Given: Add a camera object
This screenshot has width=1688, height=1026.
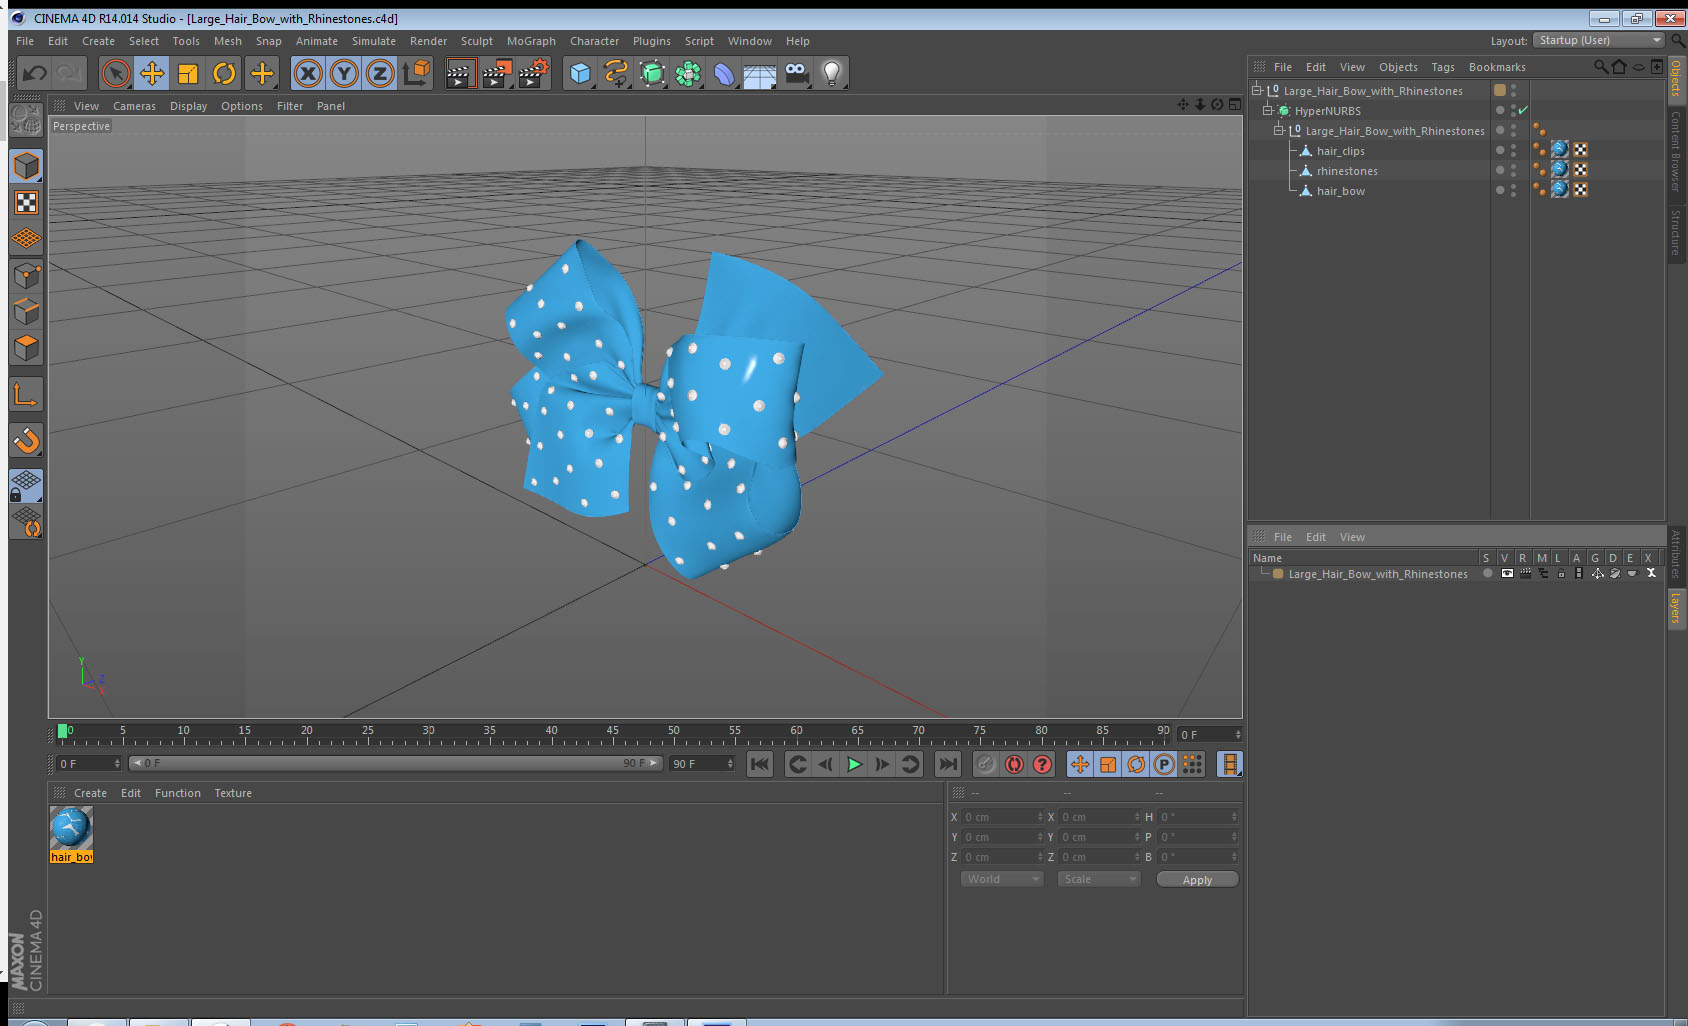Looking at the screenshot, I should (796, 73).
